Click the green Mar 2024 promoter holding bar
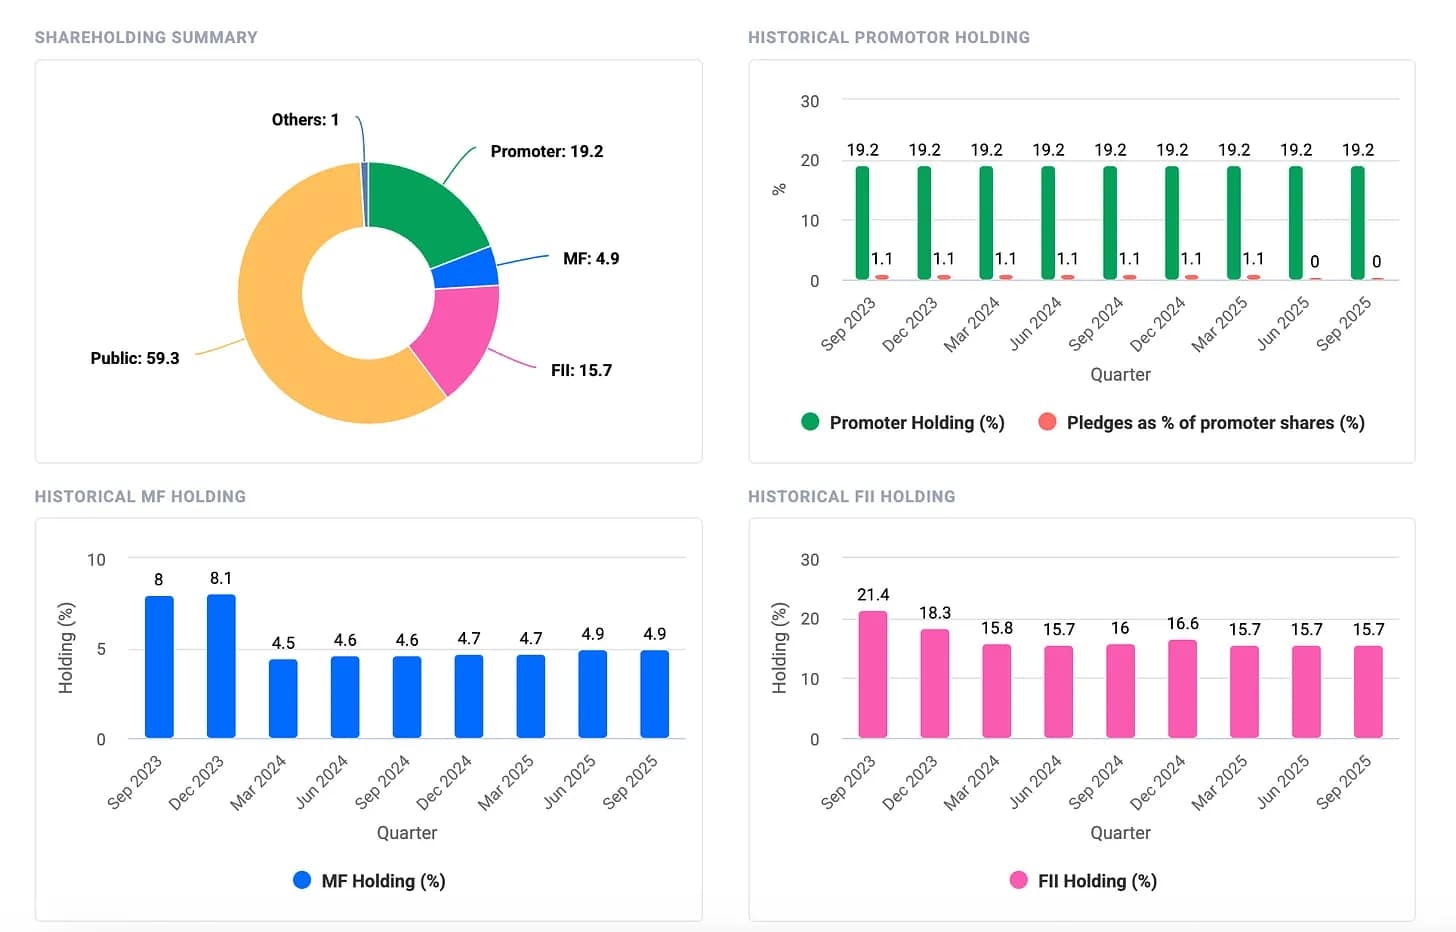Screen dimensions: 1456x932 point(987,222)
